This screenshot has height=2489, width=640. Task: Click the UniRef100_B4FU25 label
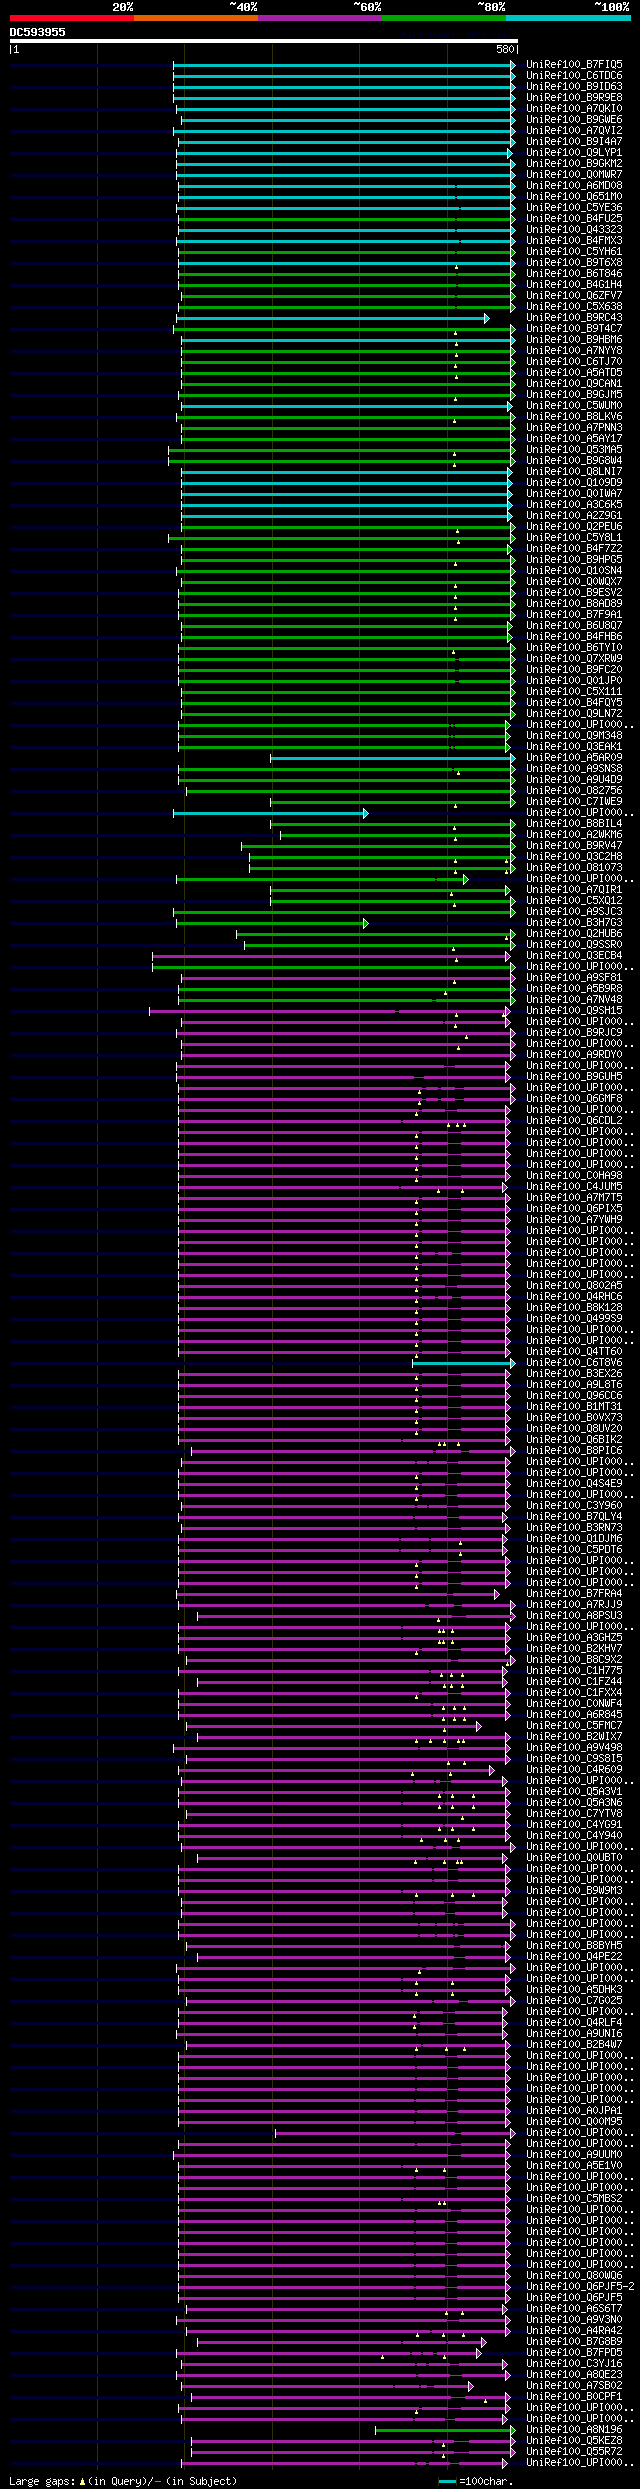click(x=574, y=218)
